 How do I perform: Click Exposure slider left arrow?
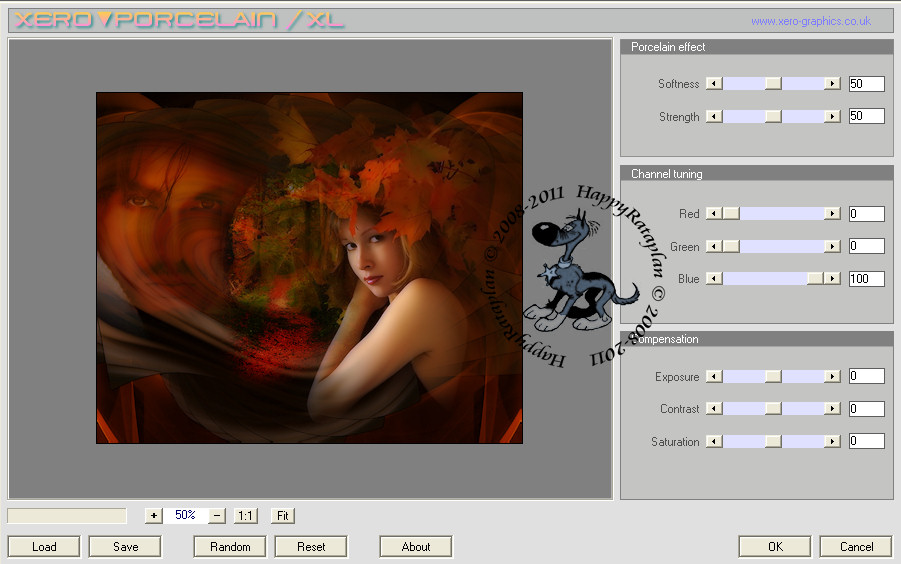[714, 376]
